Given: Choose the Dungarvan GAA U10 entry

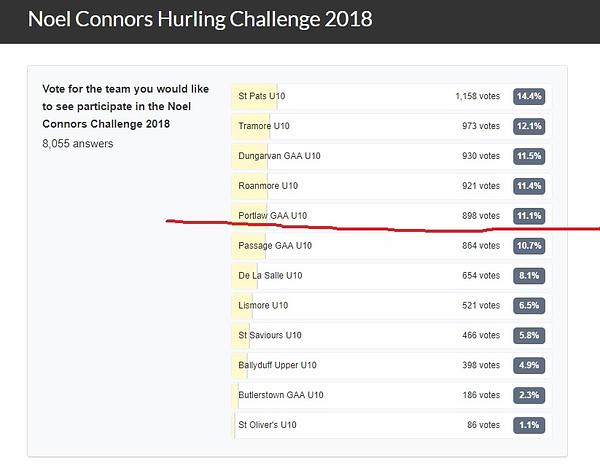Looking at the screenshot, I should click(x=391, y=156).
